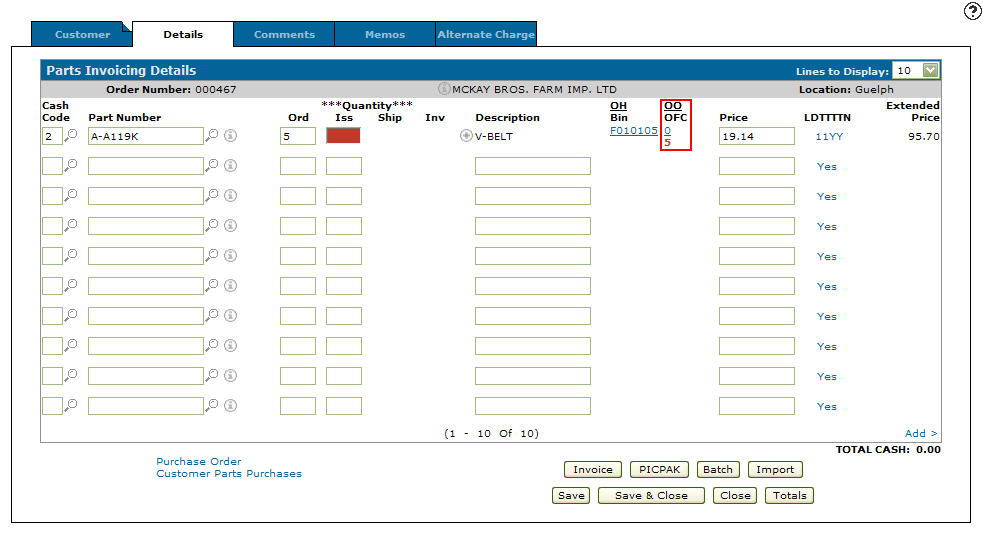This screenshot has height=533, width=983.
Task: Click empty Part Number field in second row
Action: tap(145, 166)
